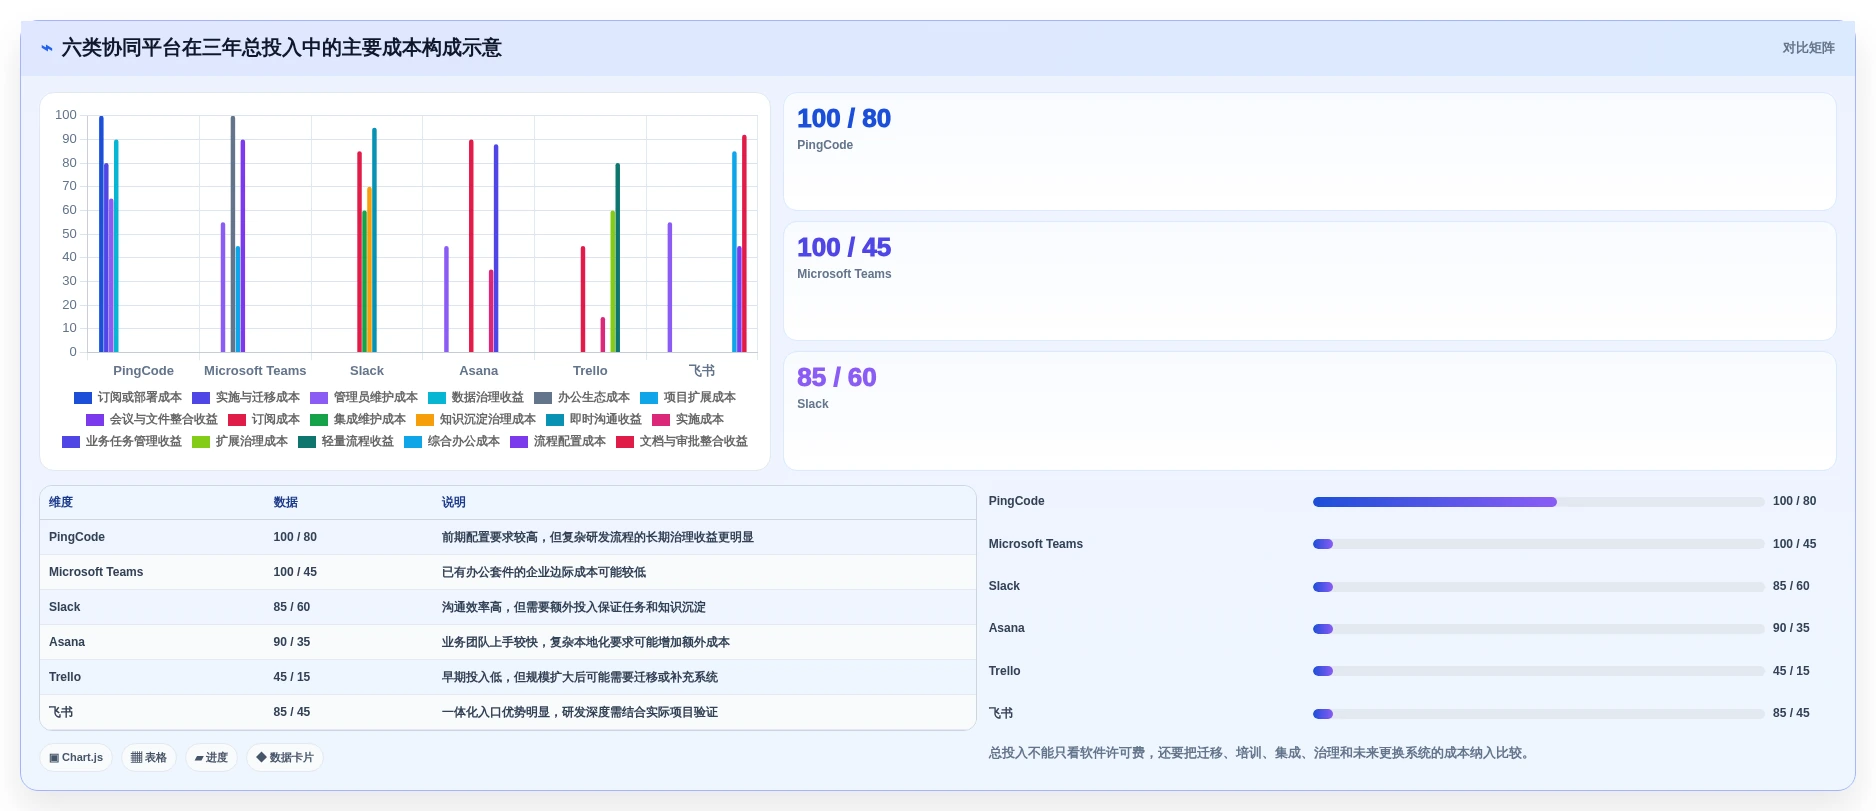
Task: Toggle the 会议与文件整合收益 legend entry
Action: click(152, 420)
